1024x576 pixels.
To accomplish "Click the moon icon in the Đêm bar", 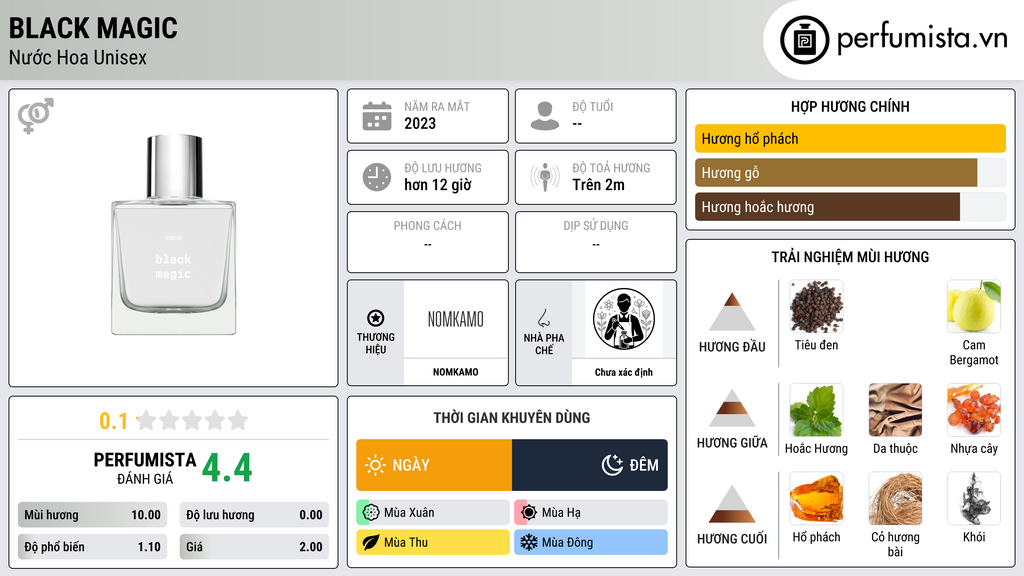I will click(612, 465).
